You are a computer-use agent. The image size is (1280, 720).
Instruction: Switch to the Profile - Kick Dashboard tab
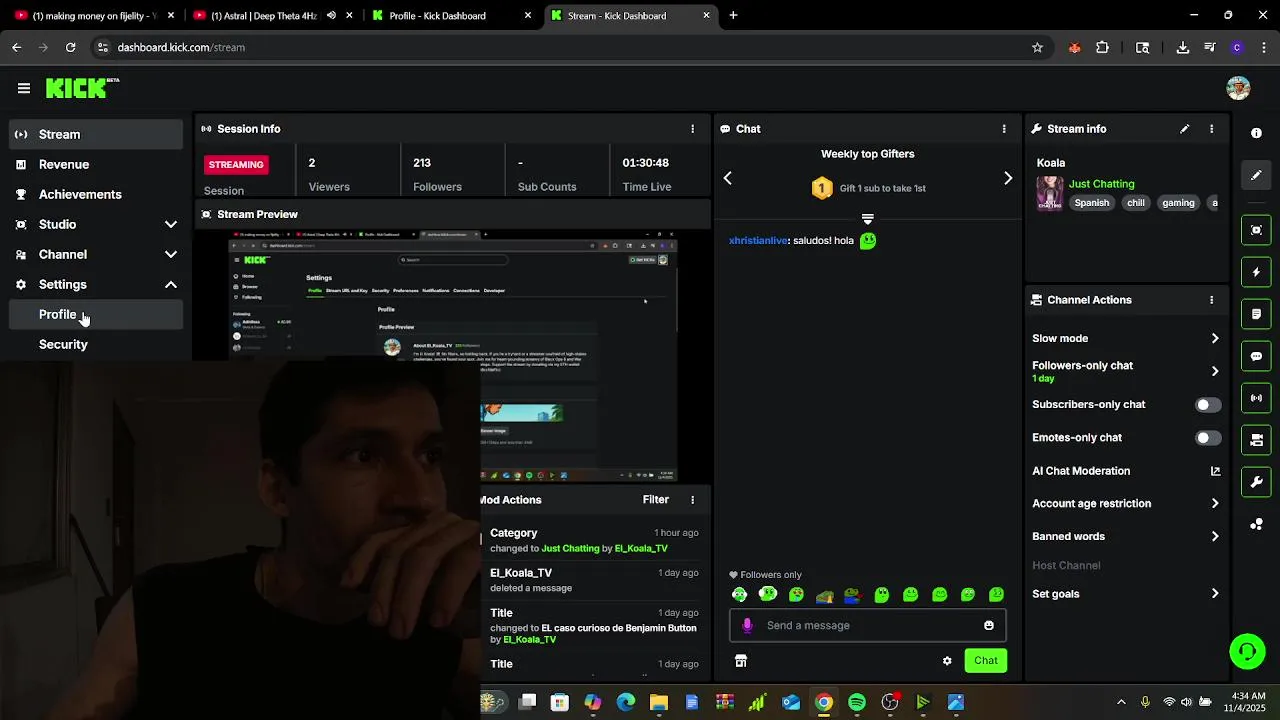pos(452,15)
